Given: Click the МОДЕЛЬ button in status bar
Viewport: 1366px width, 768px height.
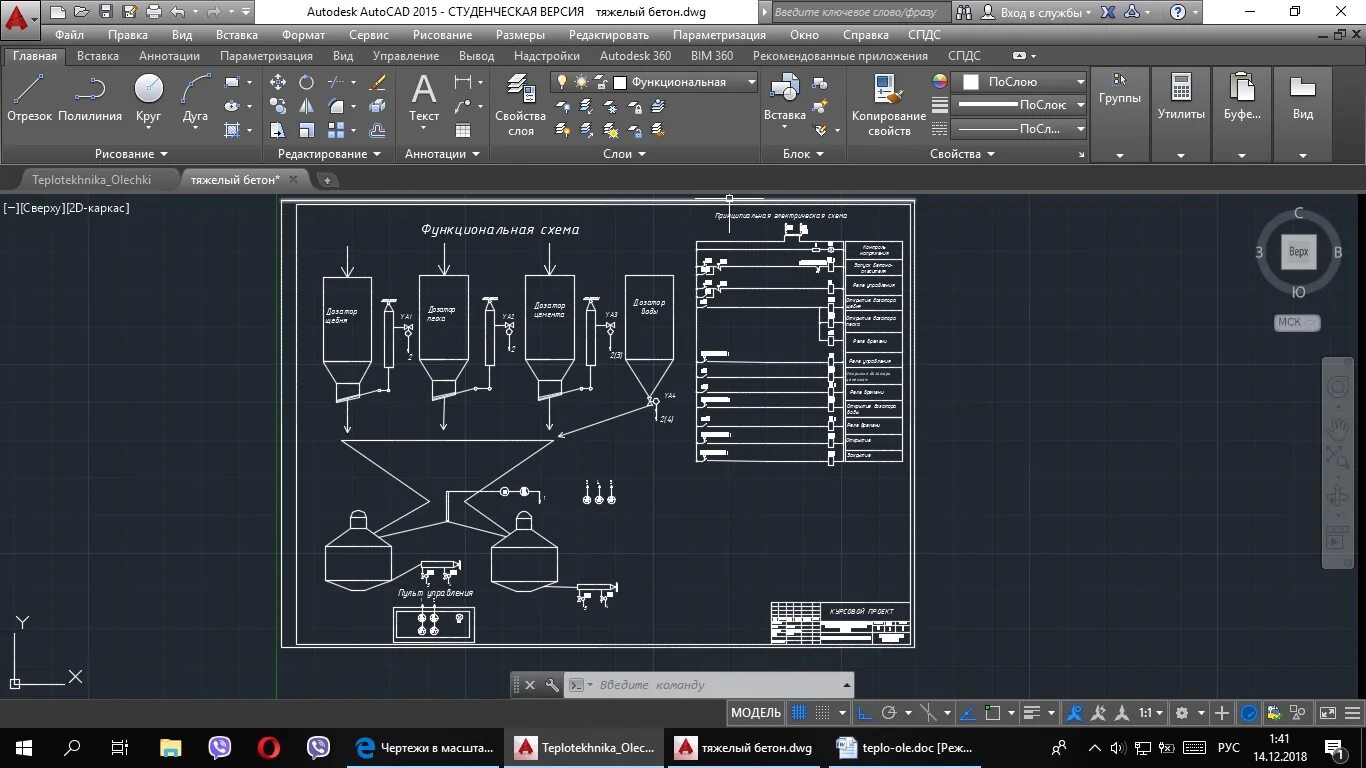Looking at the screenshot, I should 756,713.
